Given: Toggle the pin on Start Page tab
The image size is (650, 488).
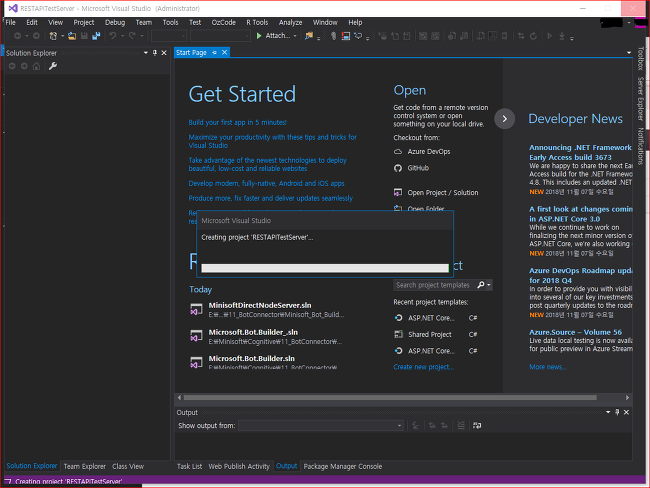Looking at the screenshot, I should 214,52.
